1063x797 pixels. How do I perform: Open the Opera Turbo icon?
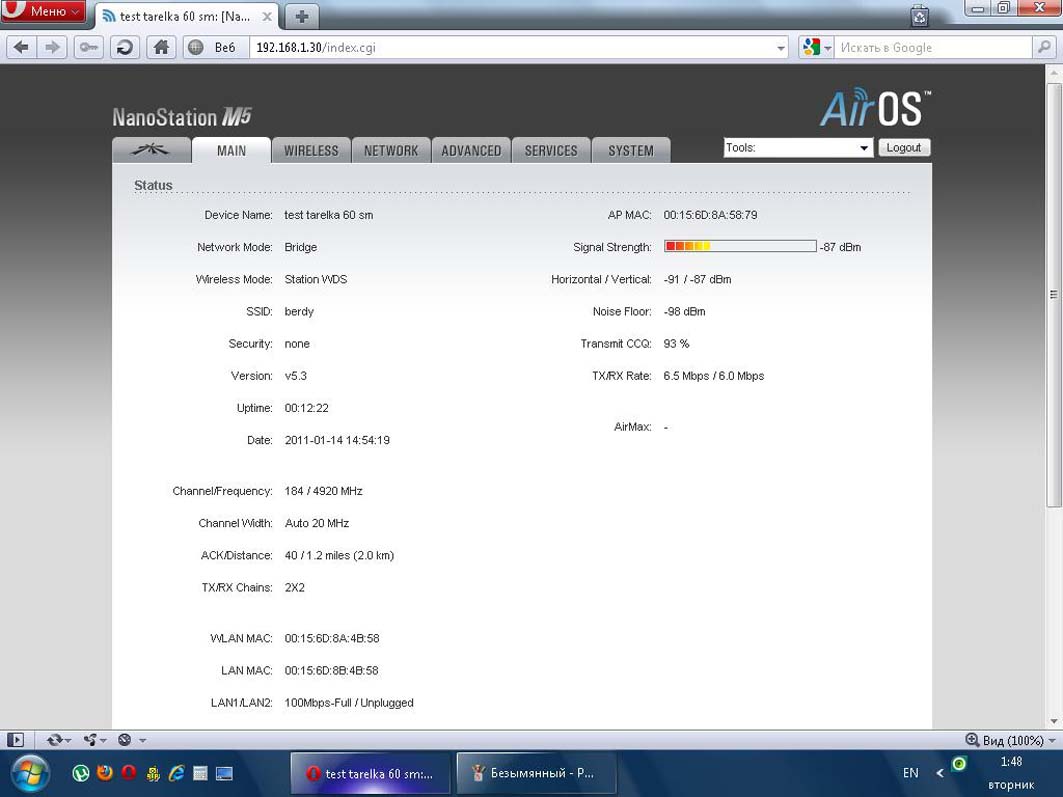(x=125, y=740)
